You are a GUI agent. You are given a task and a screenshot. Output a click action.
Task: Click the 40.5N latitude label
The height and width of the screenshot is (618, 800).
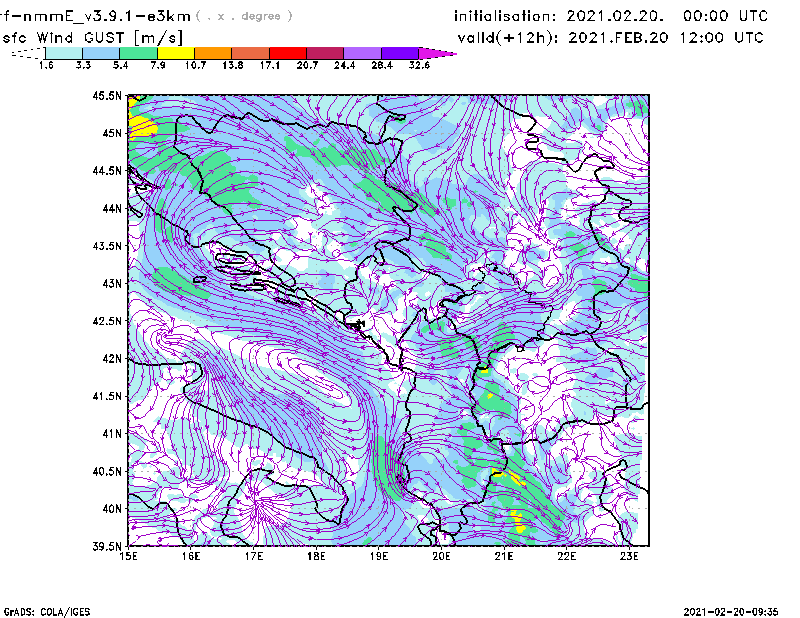(x=107, y=471)
